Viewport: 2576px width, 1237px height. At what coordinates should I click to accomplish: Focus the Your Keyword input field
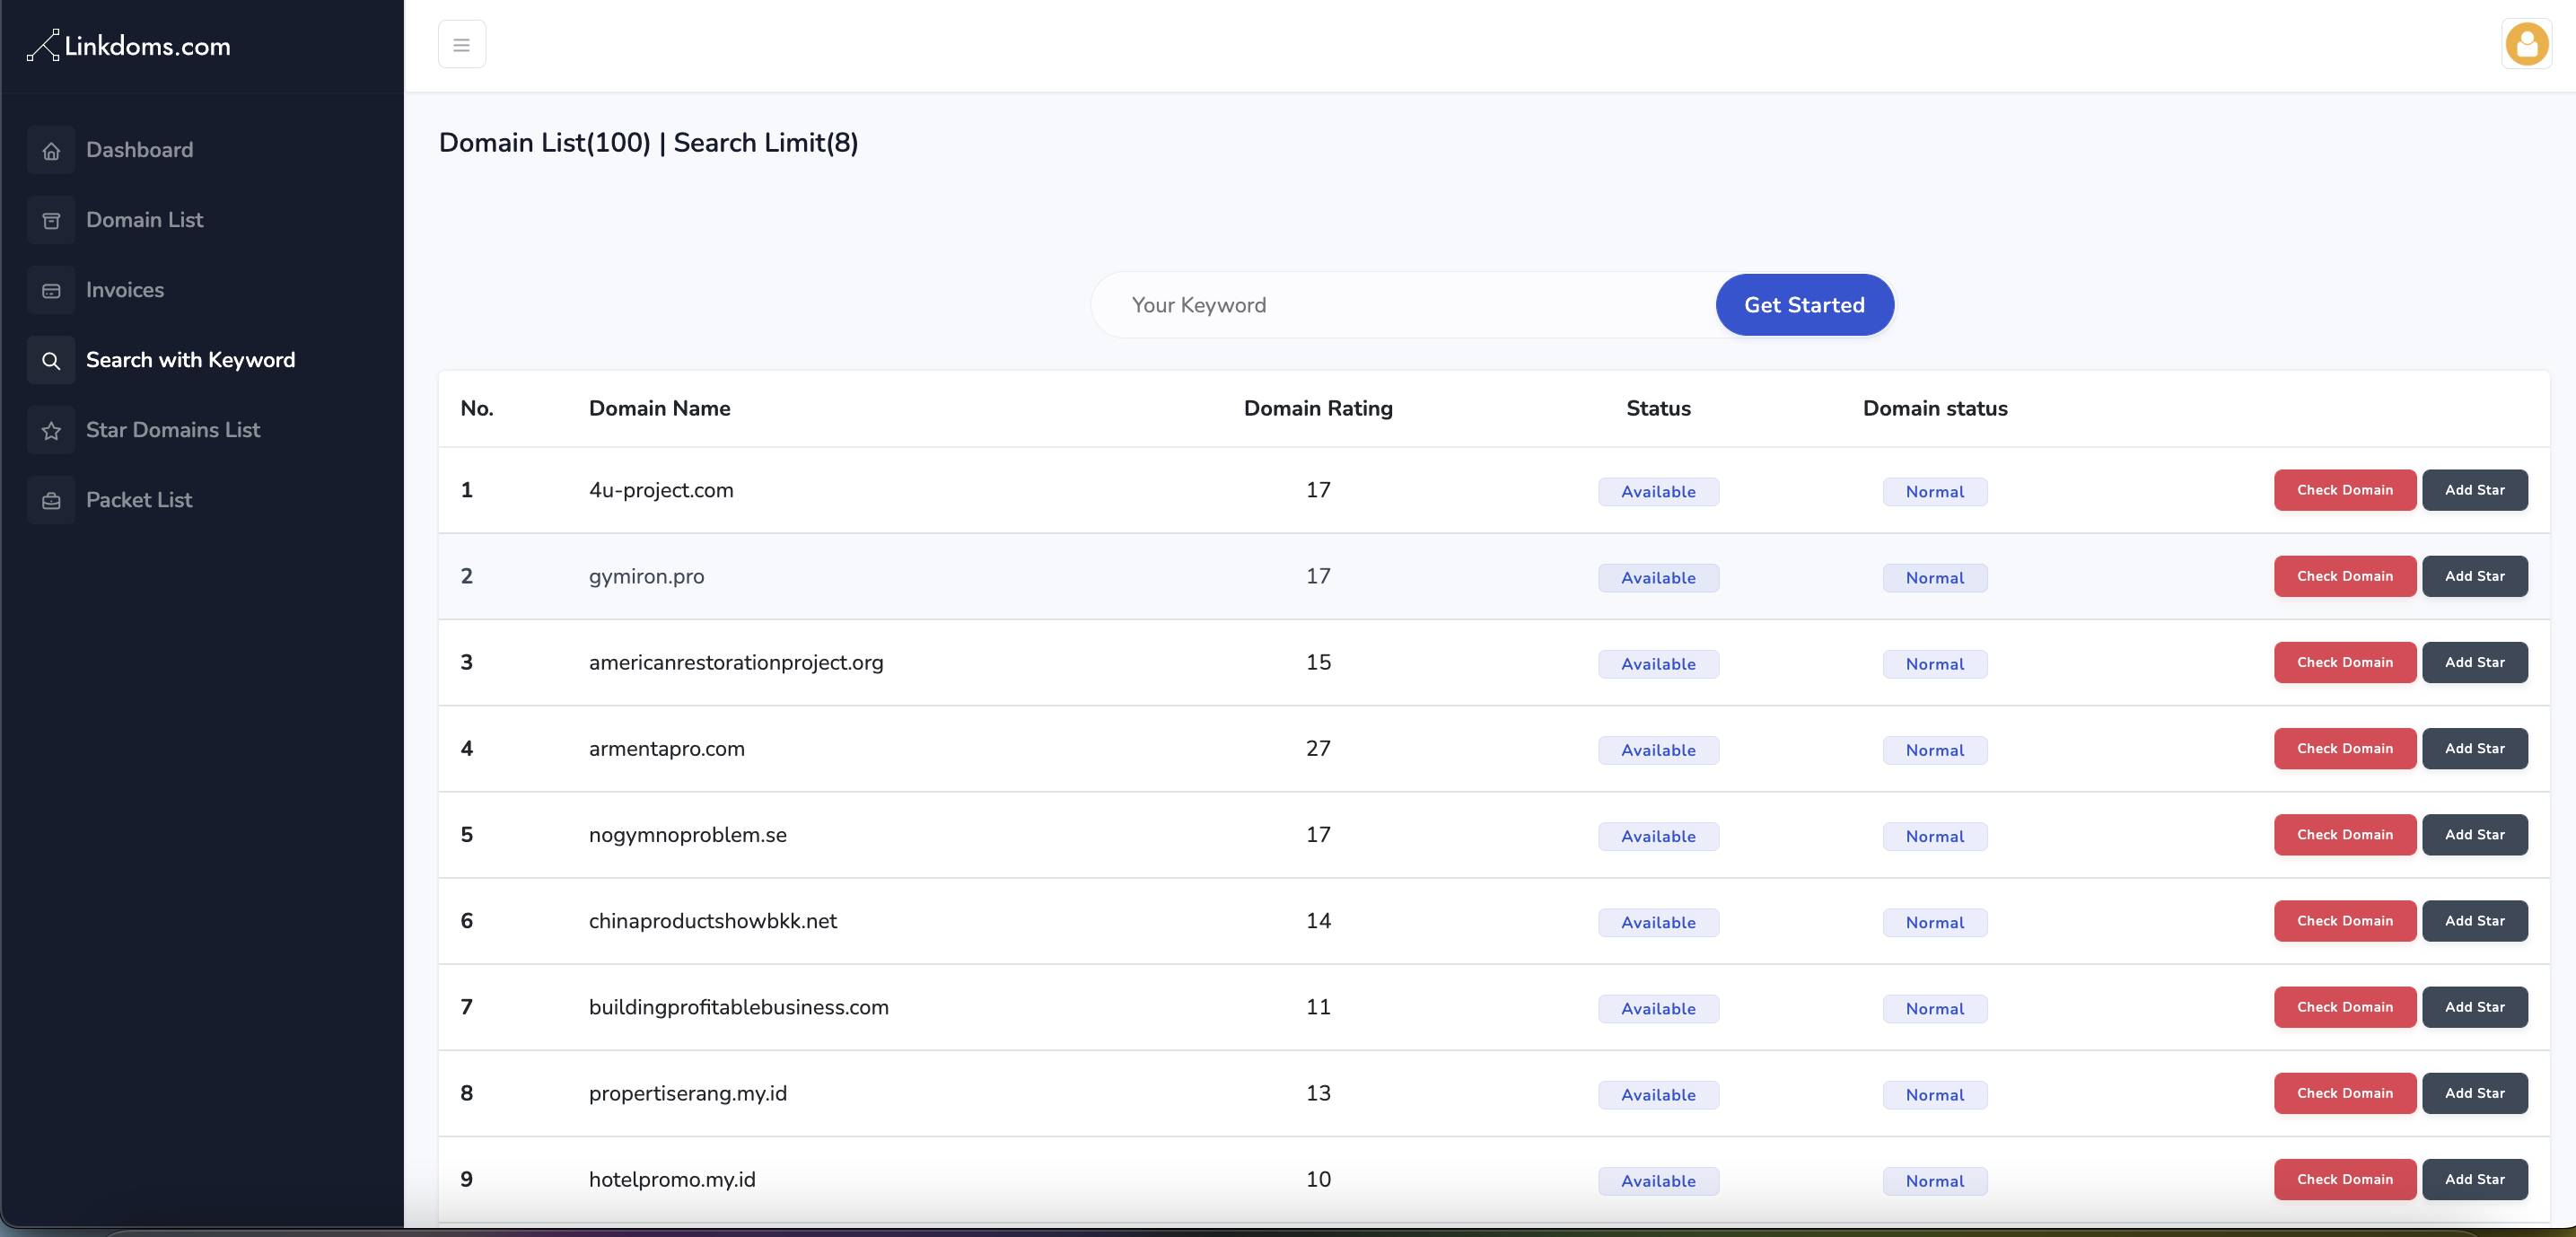tap(1405, 305)
